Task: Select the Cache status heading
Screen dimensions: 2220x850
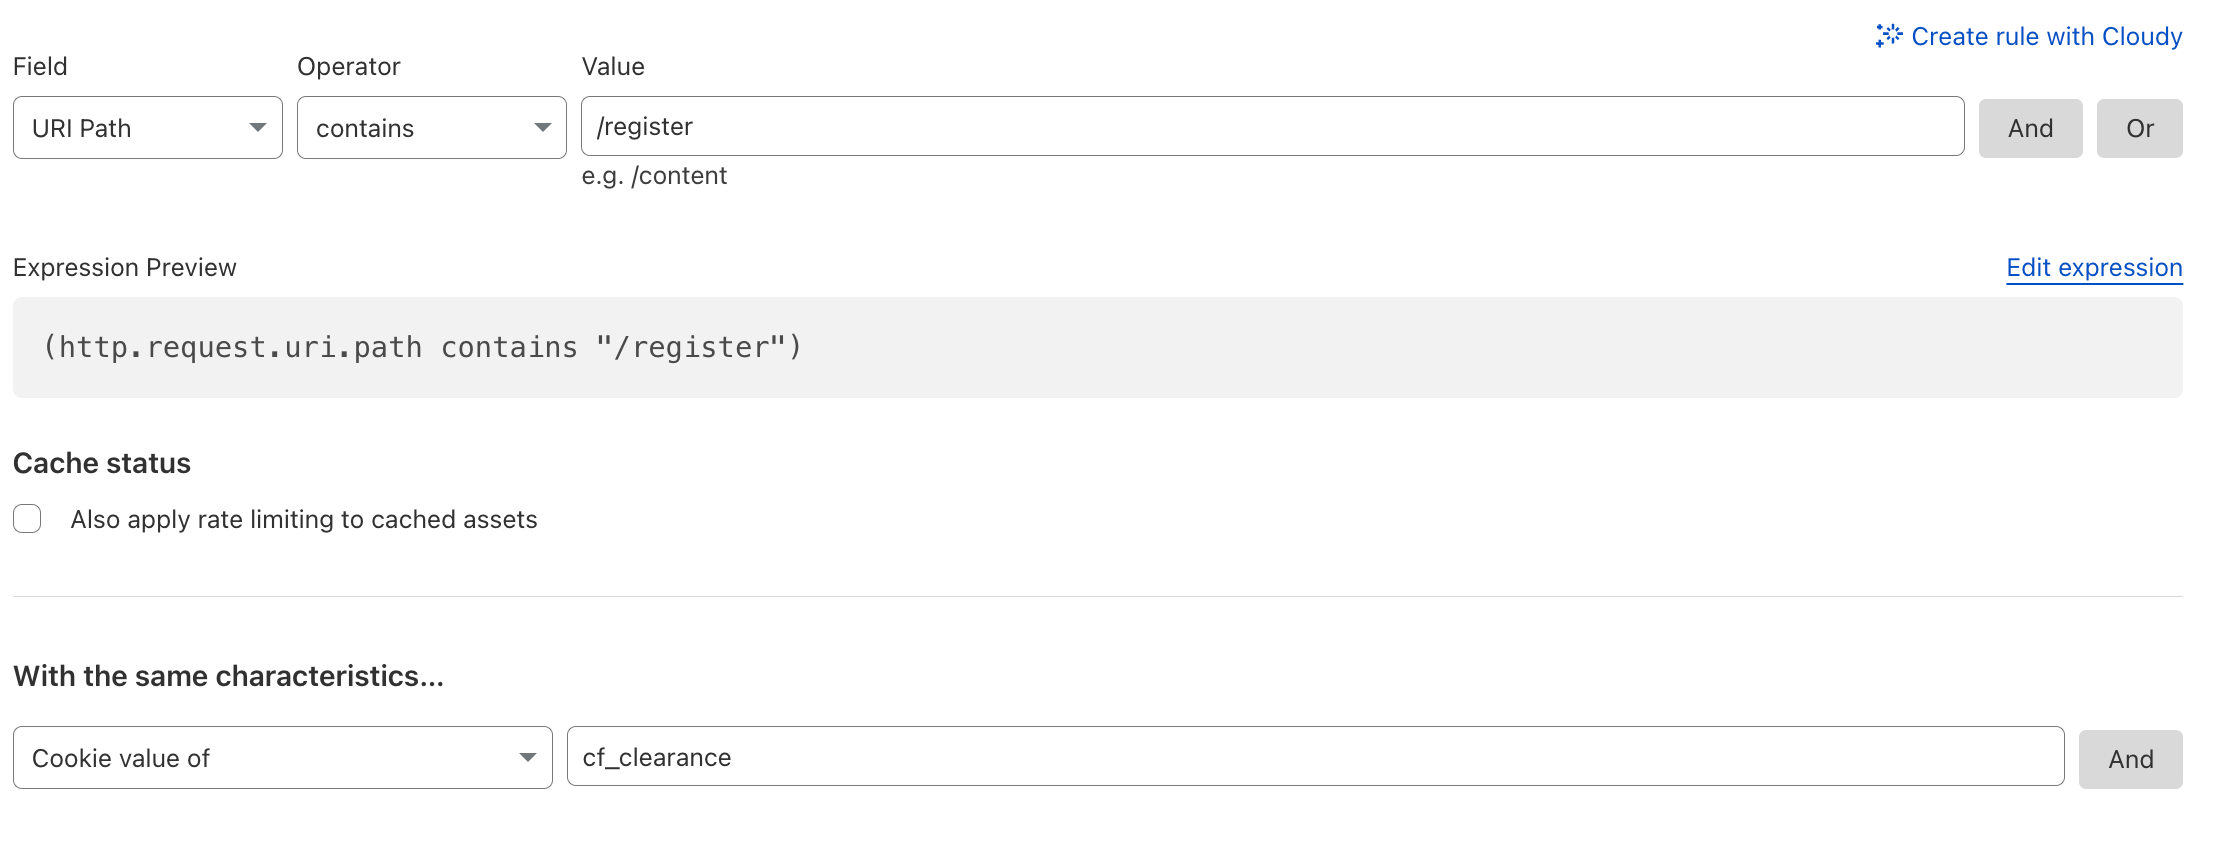Action: [x=102, y=463]
